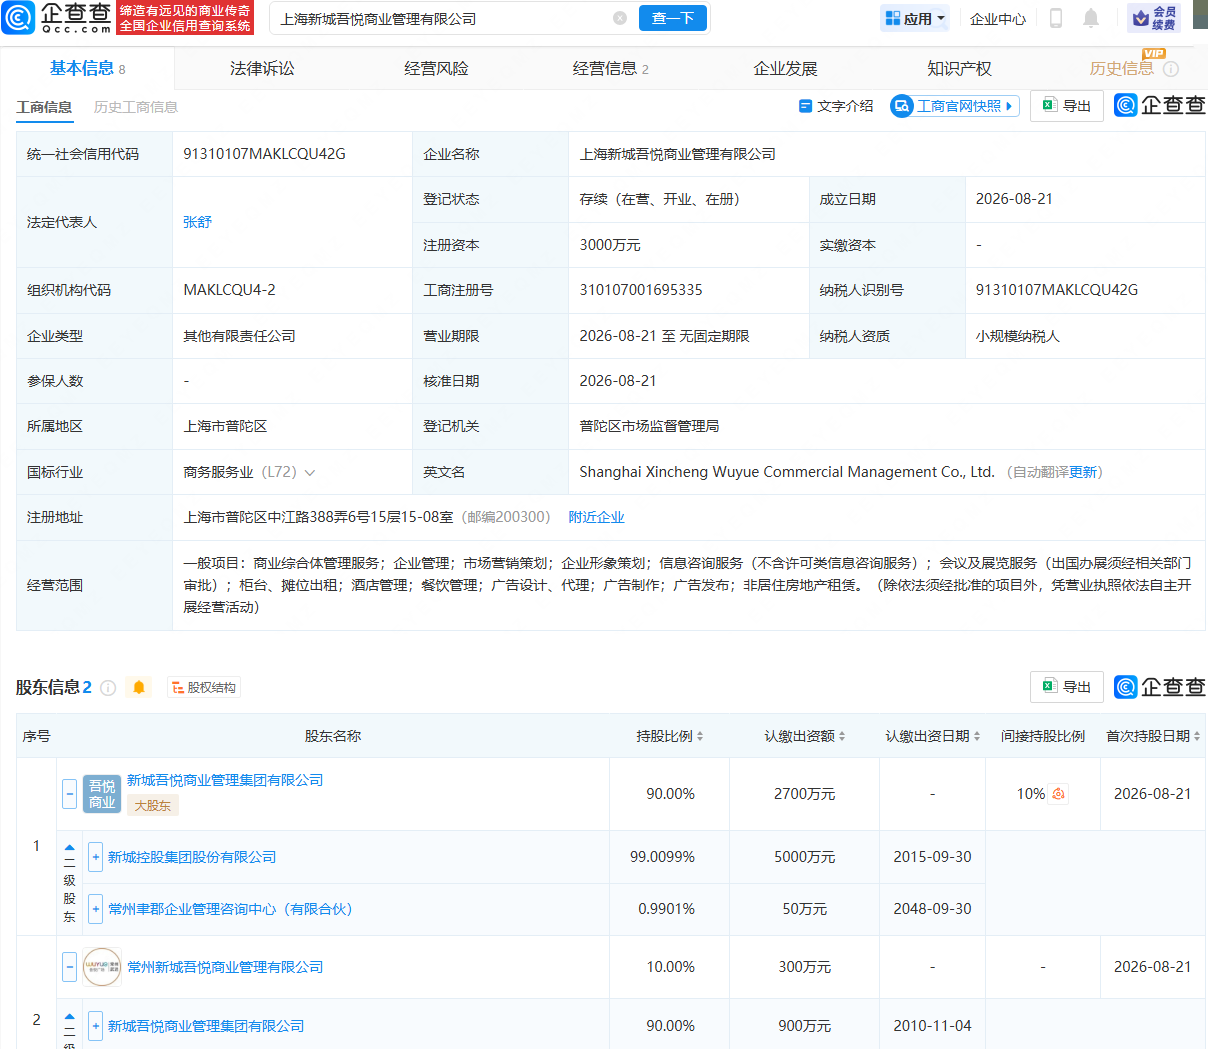
Task: Click the 附近企业 link
Action: coord(596,517)
